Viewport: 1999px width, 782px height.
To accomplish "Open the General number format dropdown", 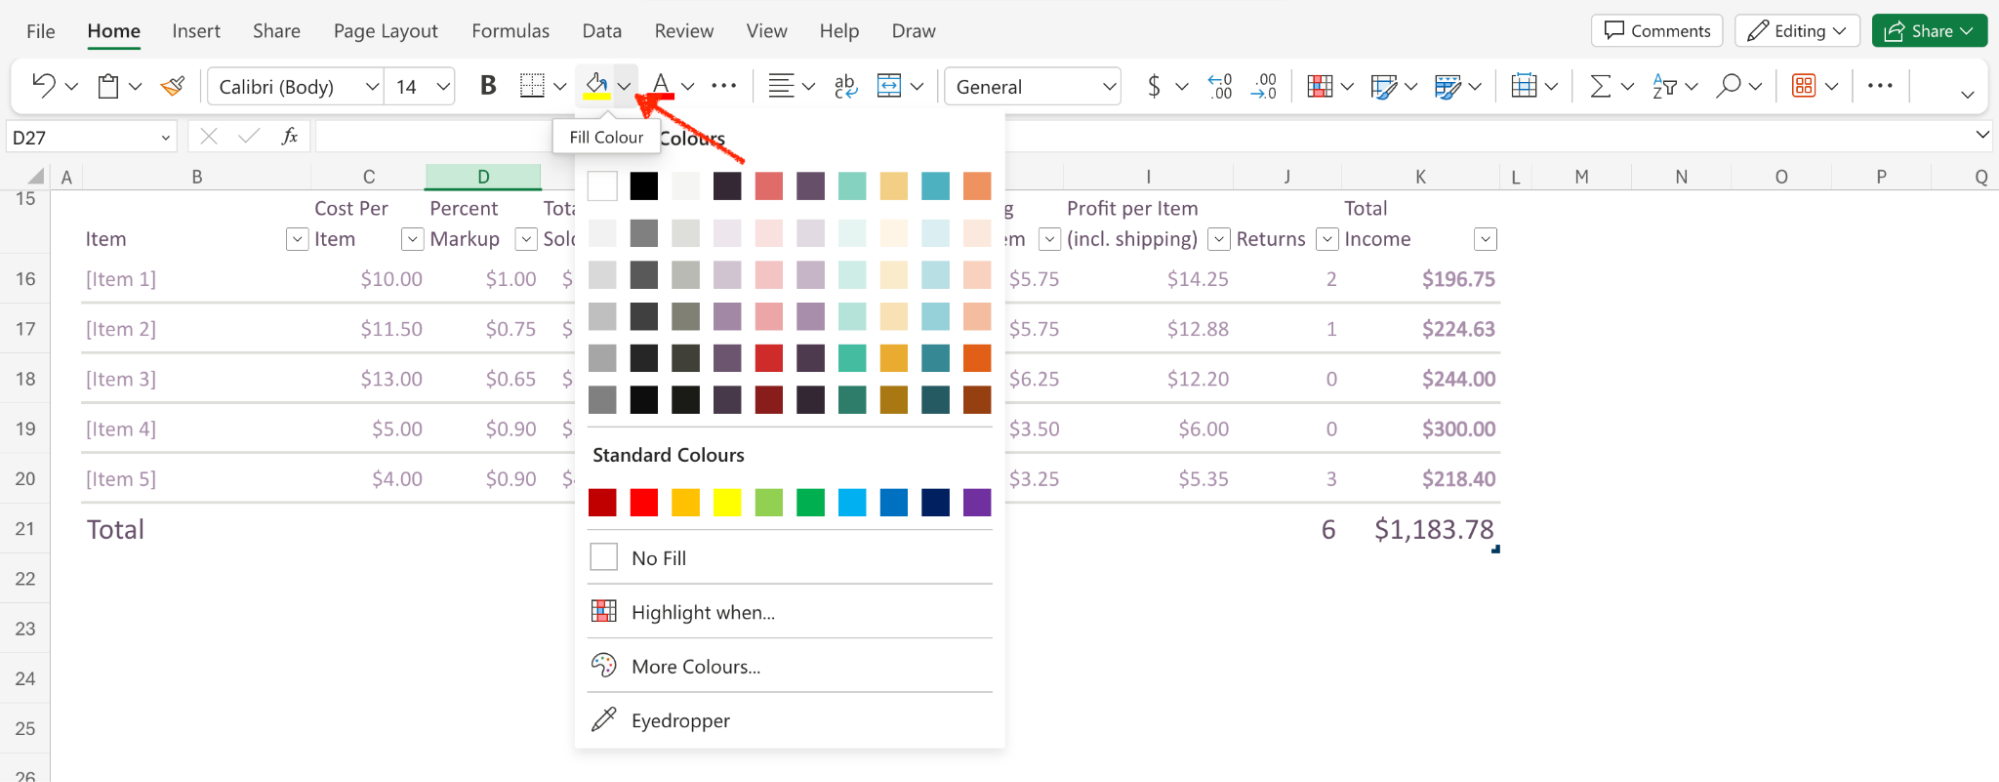I will pos(1108,87).
